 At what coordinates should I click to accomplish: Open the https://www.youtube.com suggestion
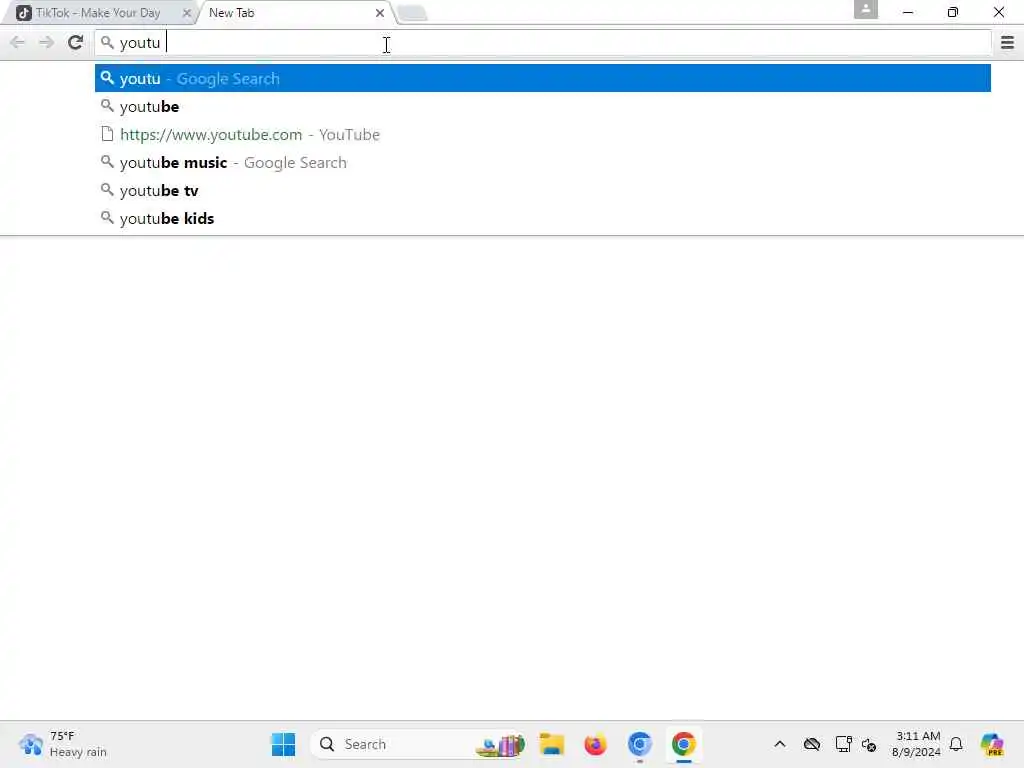pyautogui.click(x=543, y=135)
